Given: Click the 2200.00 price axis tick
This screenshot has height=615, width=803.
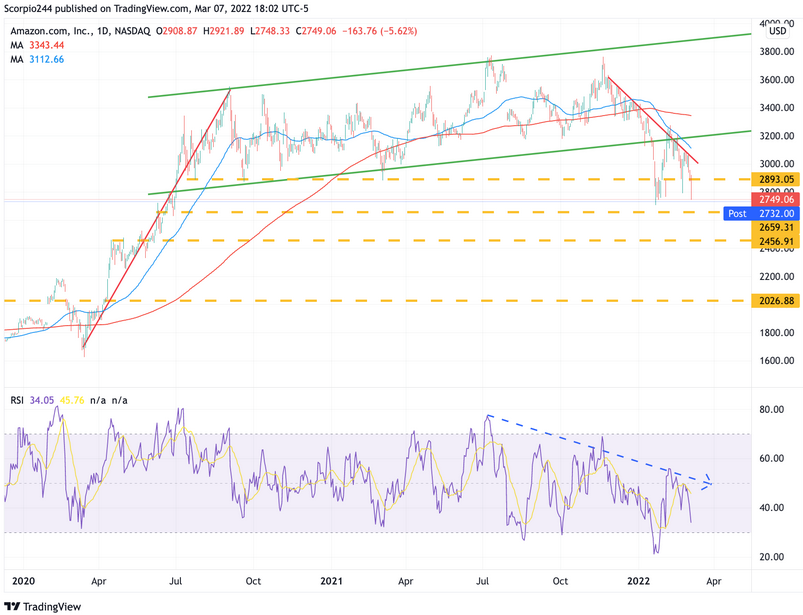Looking at the screenshot, I should pyautogui.click(x=777, y=277).
